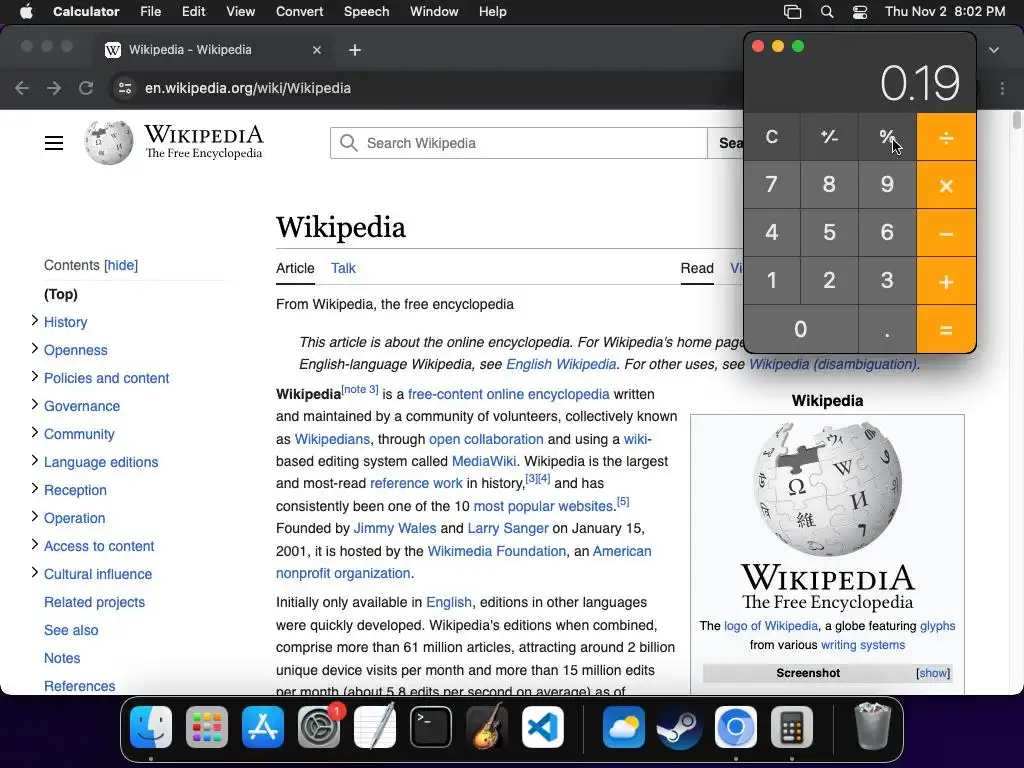This screenshot has height=768, width=1024.
Task: Open a new browser tab
Action: pos(355,50)
